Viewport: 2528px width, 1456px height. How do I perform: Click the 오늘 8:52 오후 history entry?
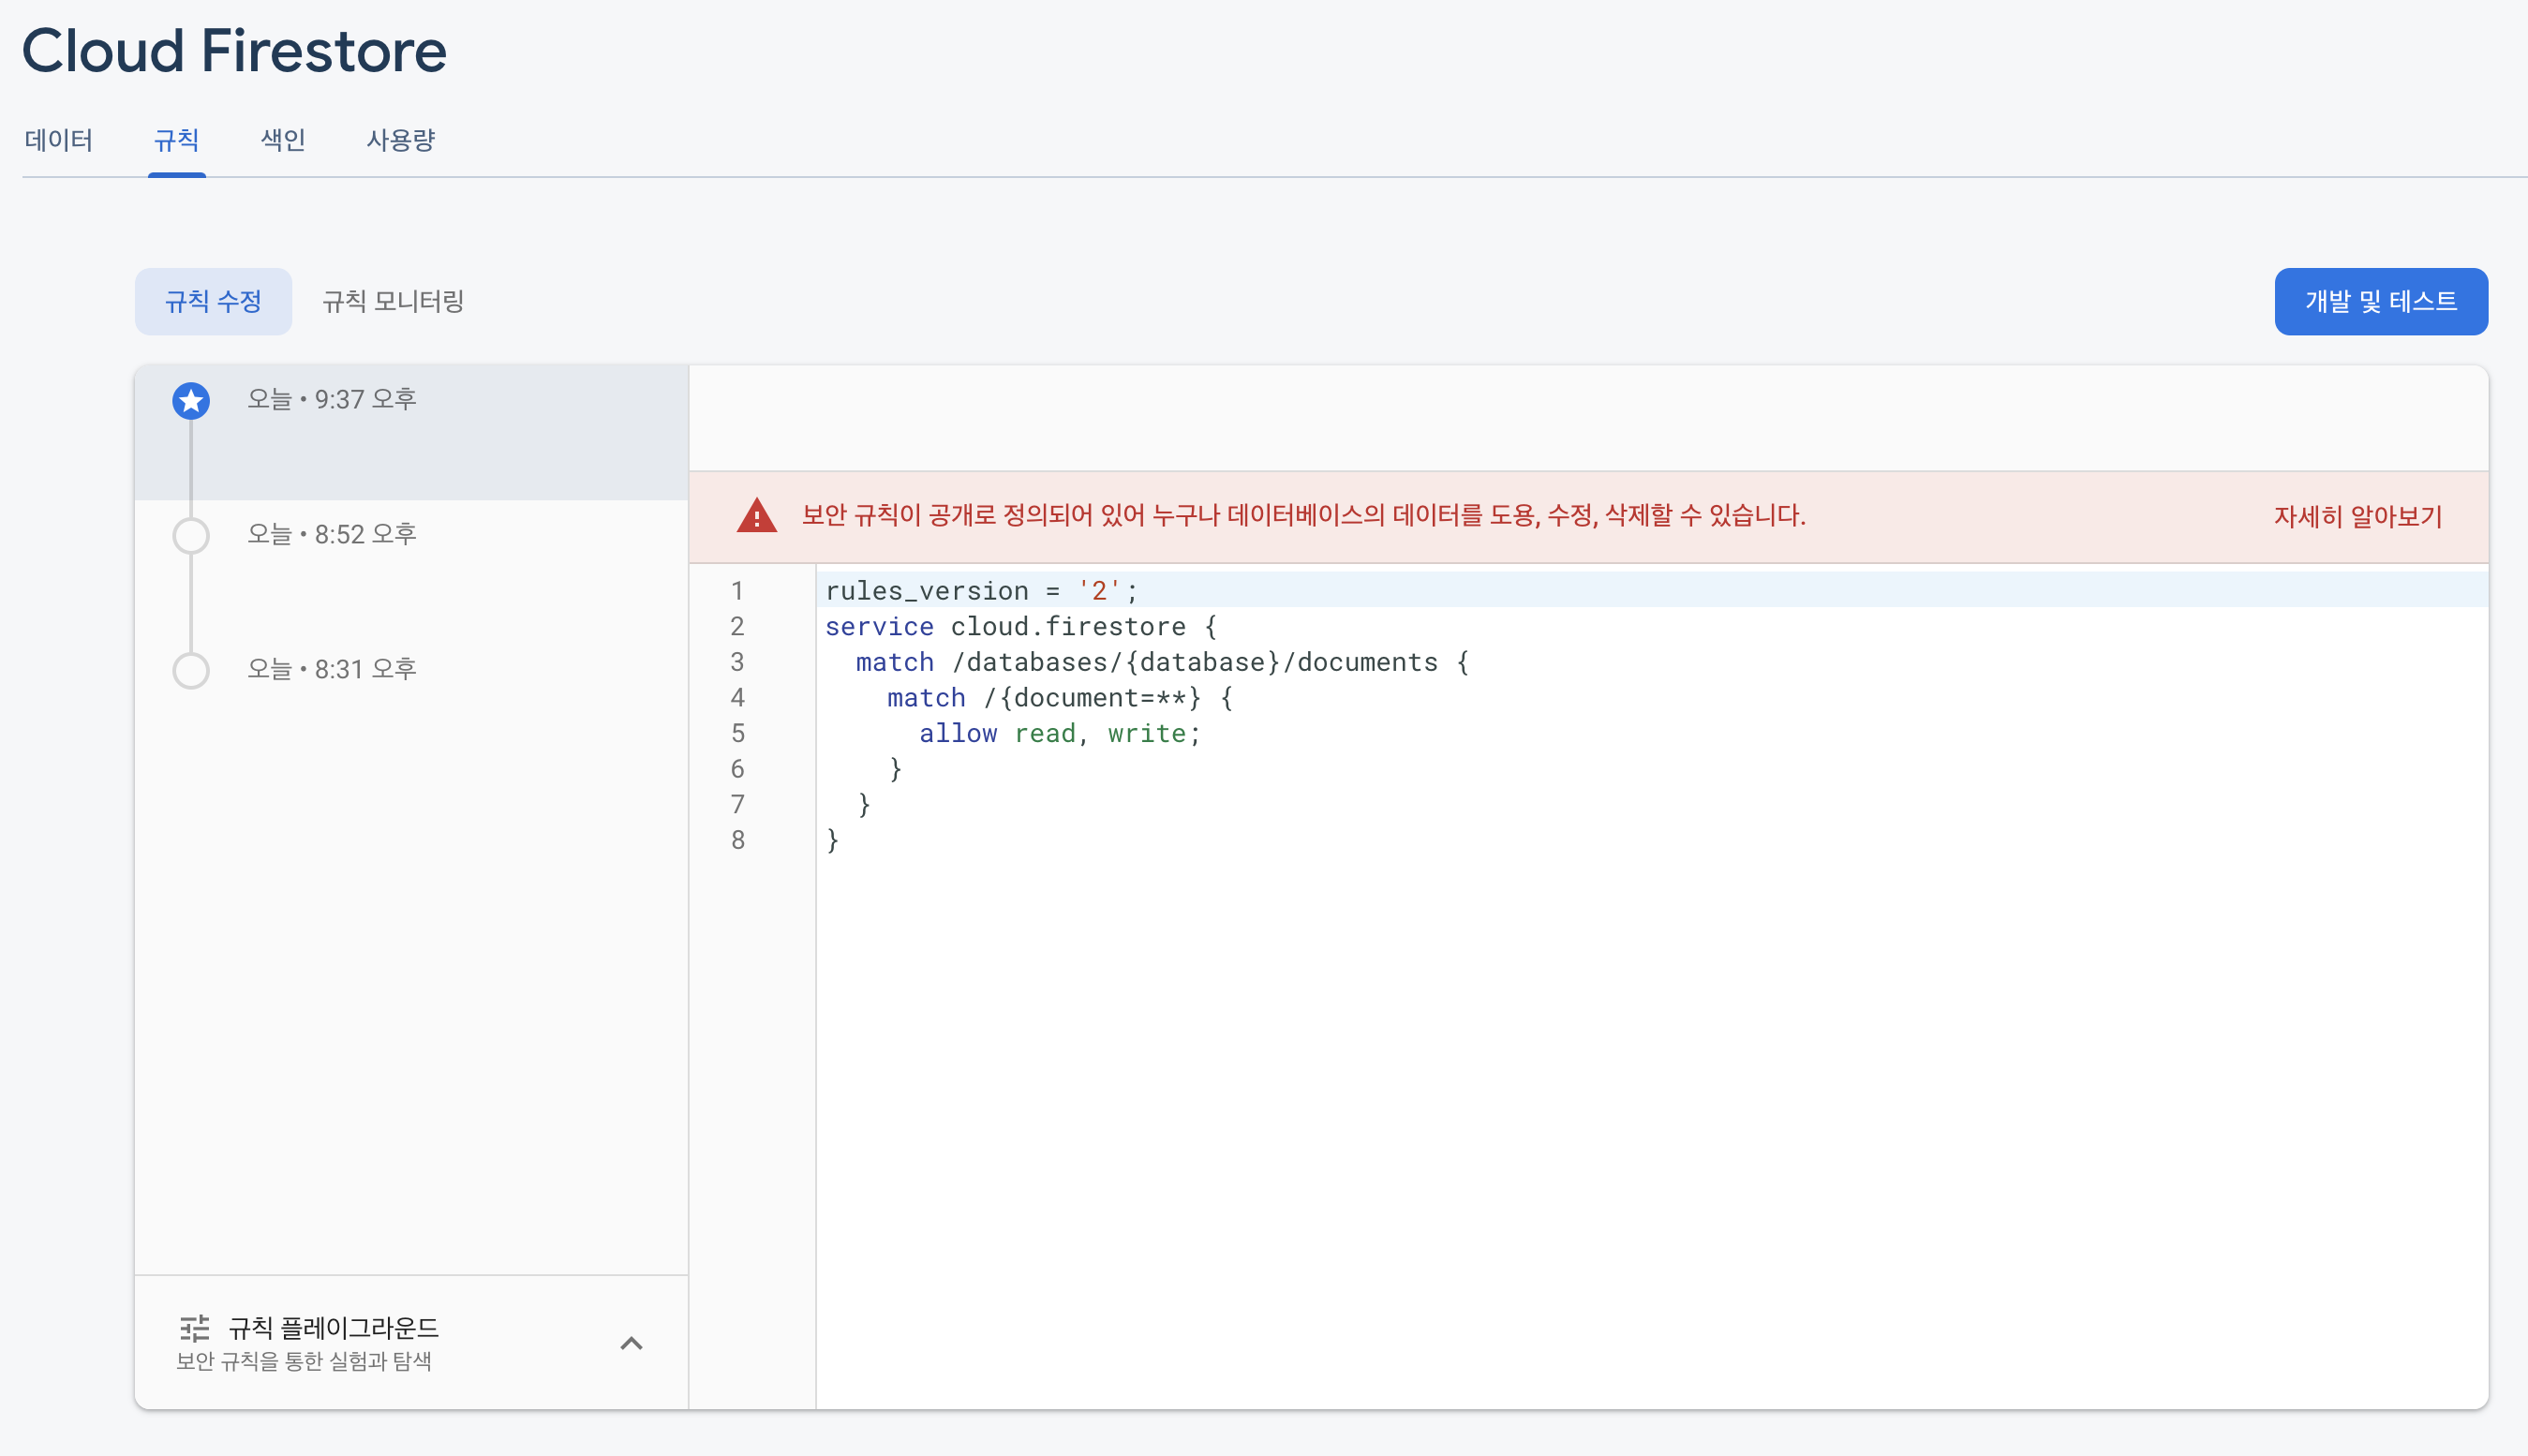pos(332,535)
